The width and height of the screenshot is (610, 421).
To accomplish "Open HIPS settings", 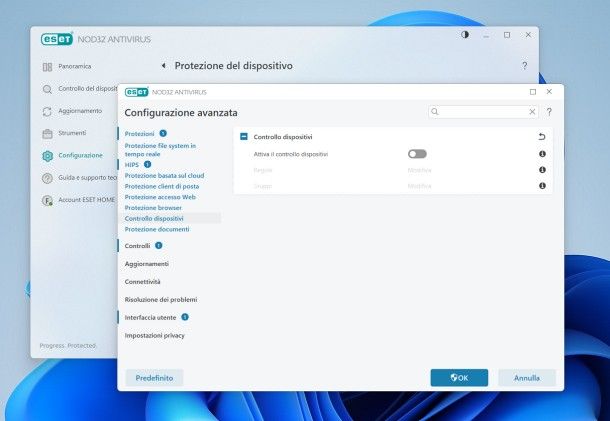I will click(131, 165).
